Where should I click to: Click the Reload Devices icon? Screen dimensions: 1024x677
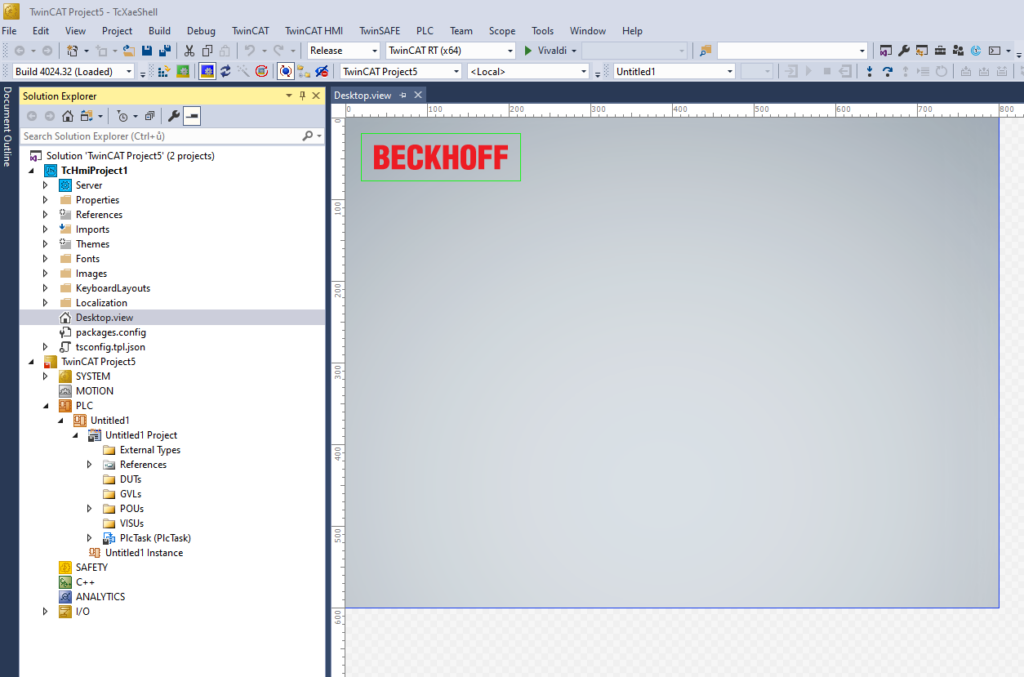[226, 71]
